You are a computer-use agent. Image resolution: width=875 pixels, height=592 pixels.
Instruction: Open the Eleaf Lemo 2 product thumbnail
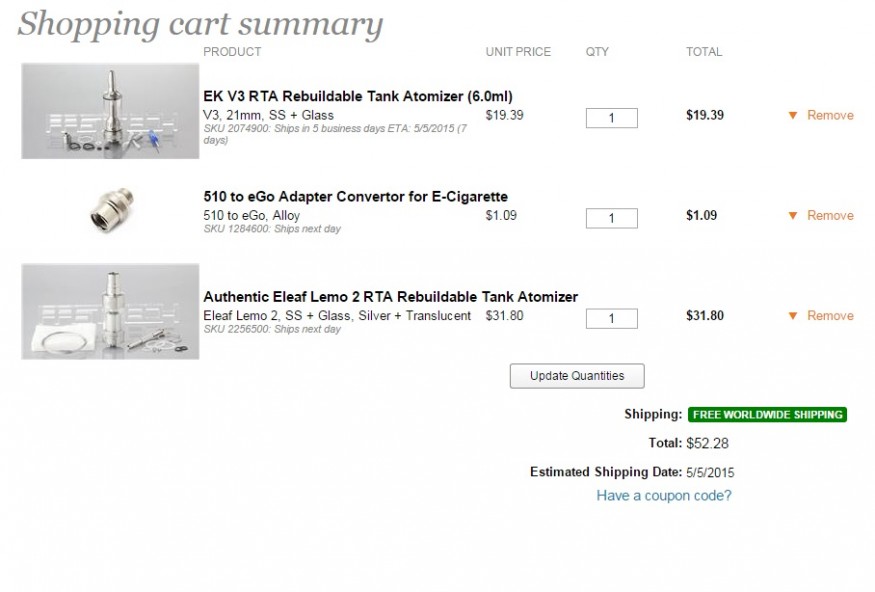(x=110, y=311)
